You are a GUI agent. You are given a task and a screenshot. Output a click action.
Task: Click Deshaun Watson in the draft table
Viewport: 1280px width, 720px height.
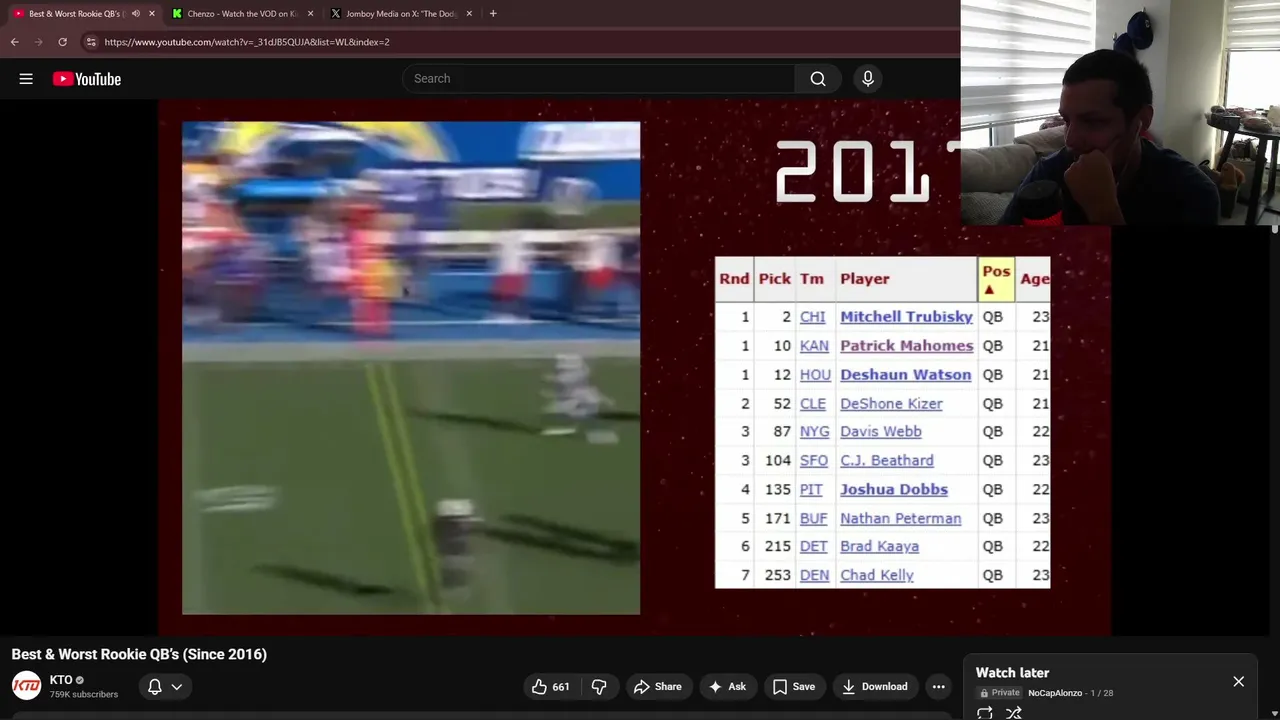tap(905, 375)
